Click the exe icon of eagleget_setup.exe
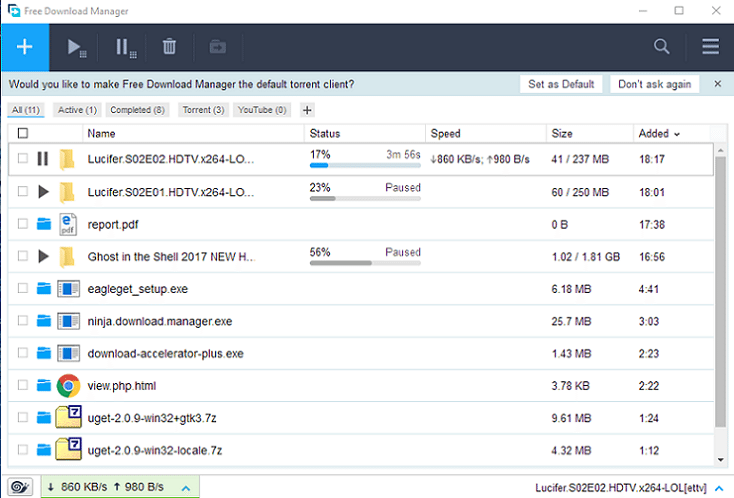The height and width of the screenshot is (498, 734). 68,289
